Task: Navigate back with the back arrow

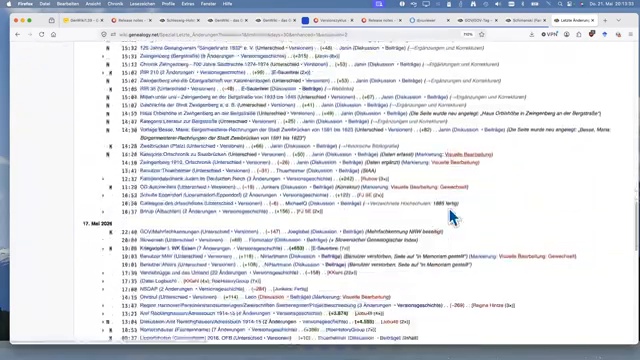Action: coord(18,35)
